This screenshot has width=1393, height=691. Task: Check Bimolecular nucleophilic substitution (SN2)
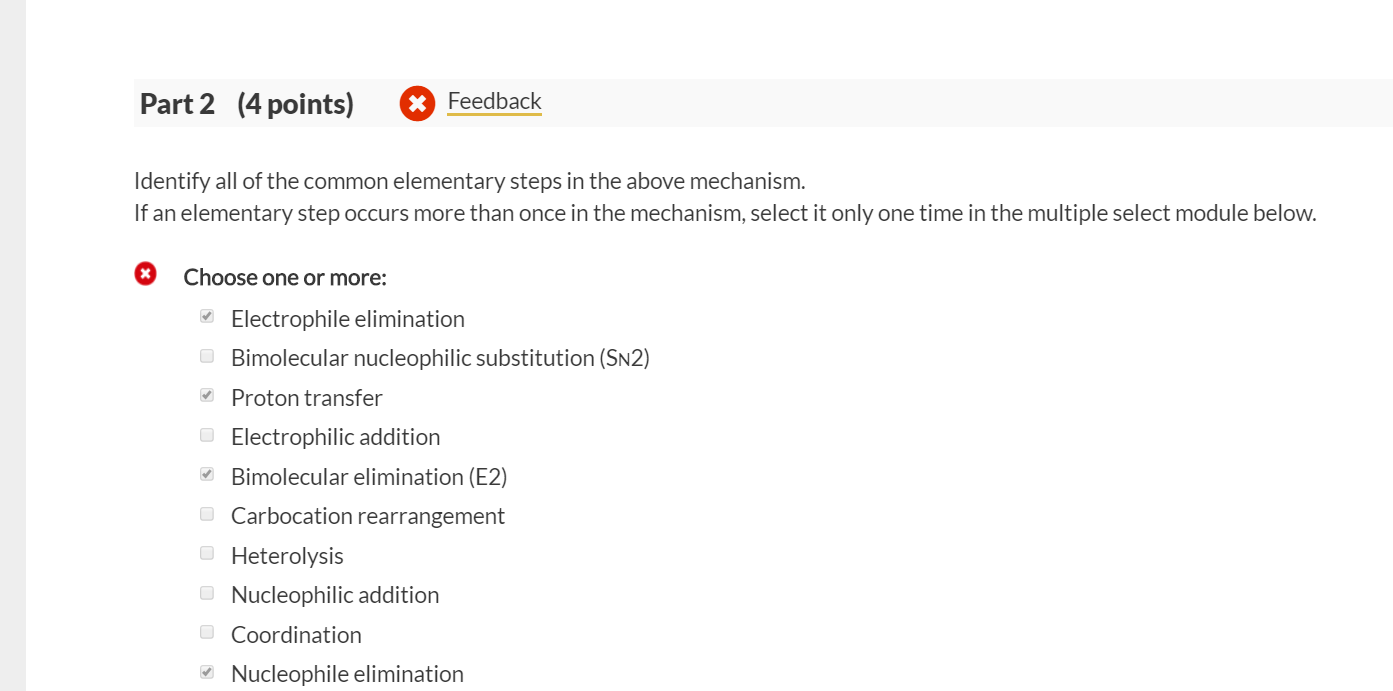pos(206,354)
